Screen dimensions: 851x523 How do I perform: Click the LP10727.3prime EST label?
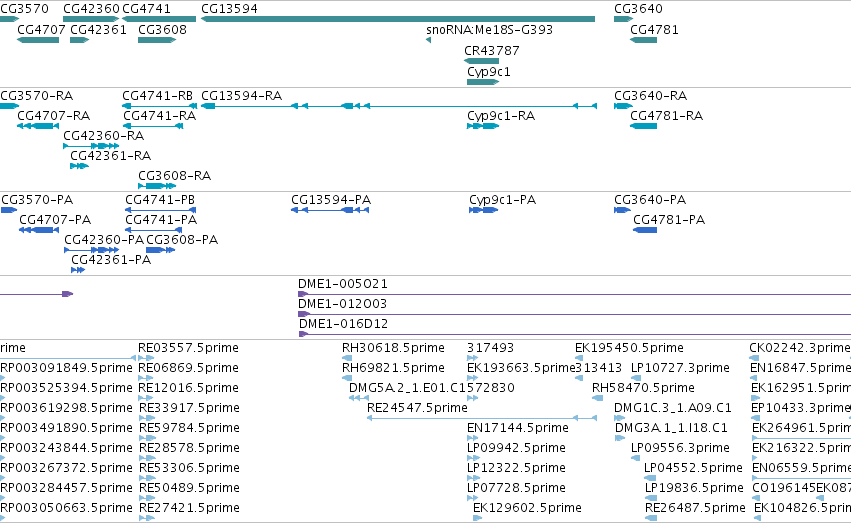680,368
